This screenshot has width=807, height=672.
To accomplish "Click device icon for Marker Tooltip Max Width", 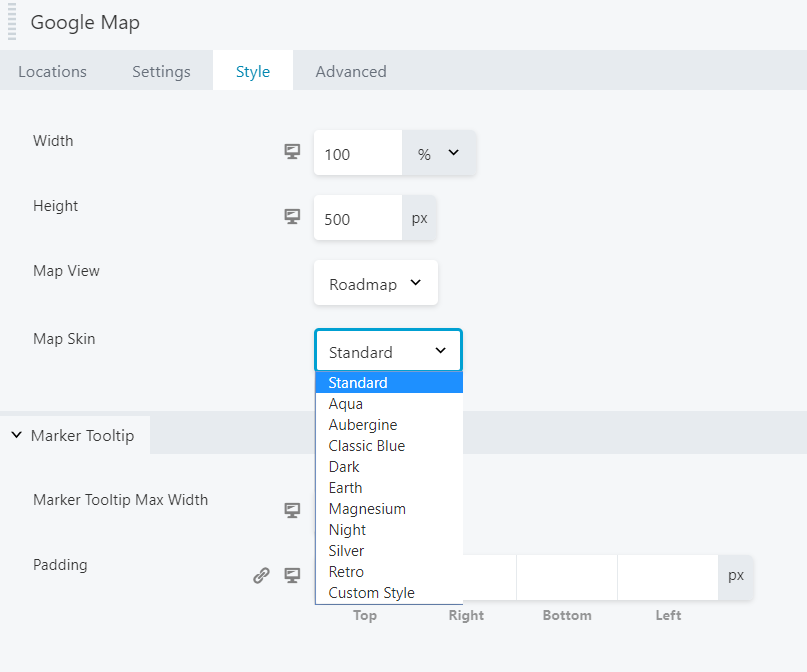I will click(x=292, y=510).
